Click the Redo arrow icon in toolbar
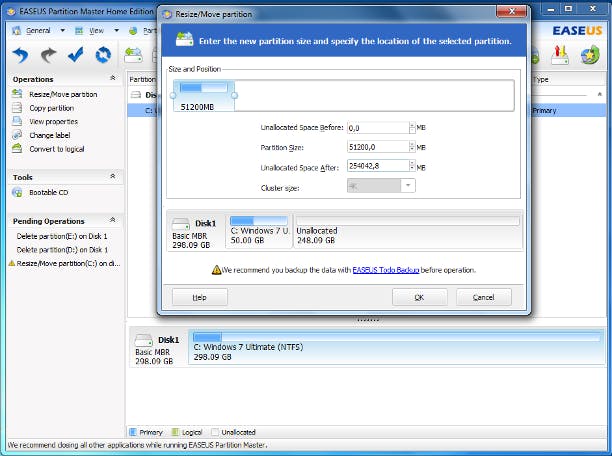The height and width of the screenshot is (456, 612). (48, 55)
